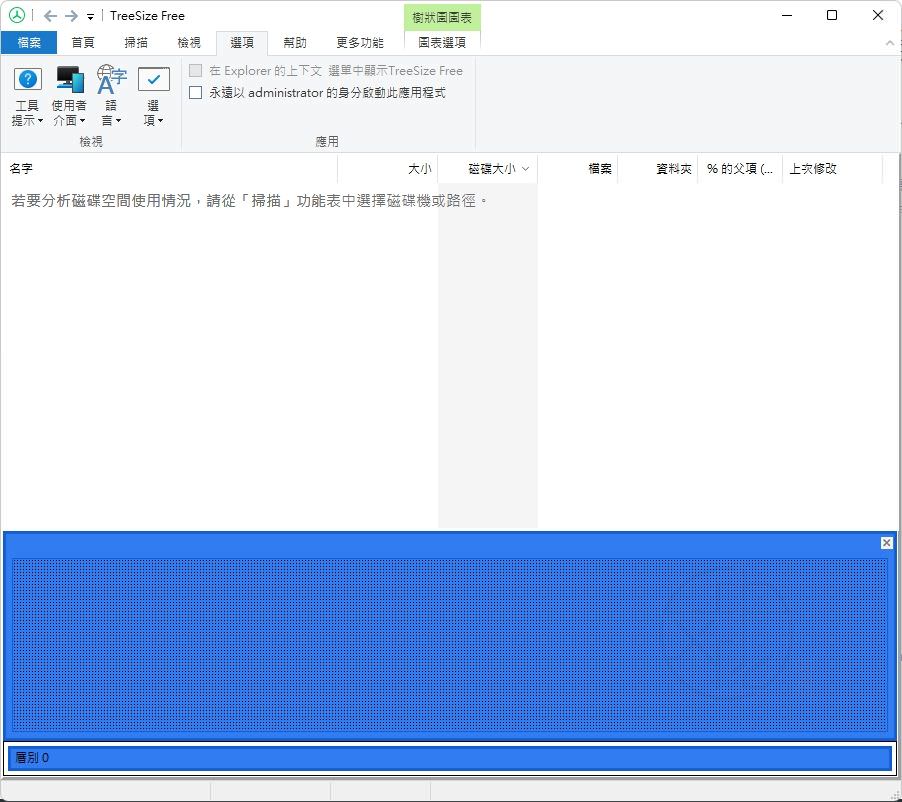The height and width of the screenshot is (802, 902).
Task: Switch to the 幫助 help tab
Action: tap(295, 43)
